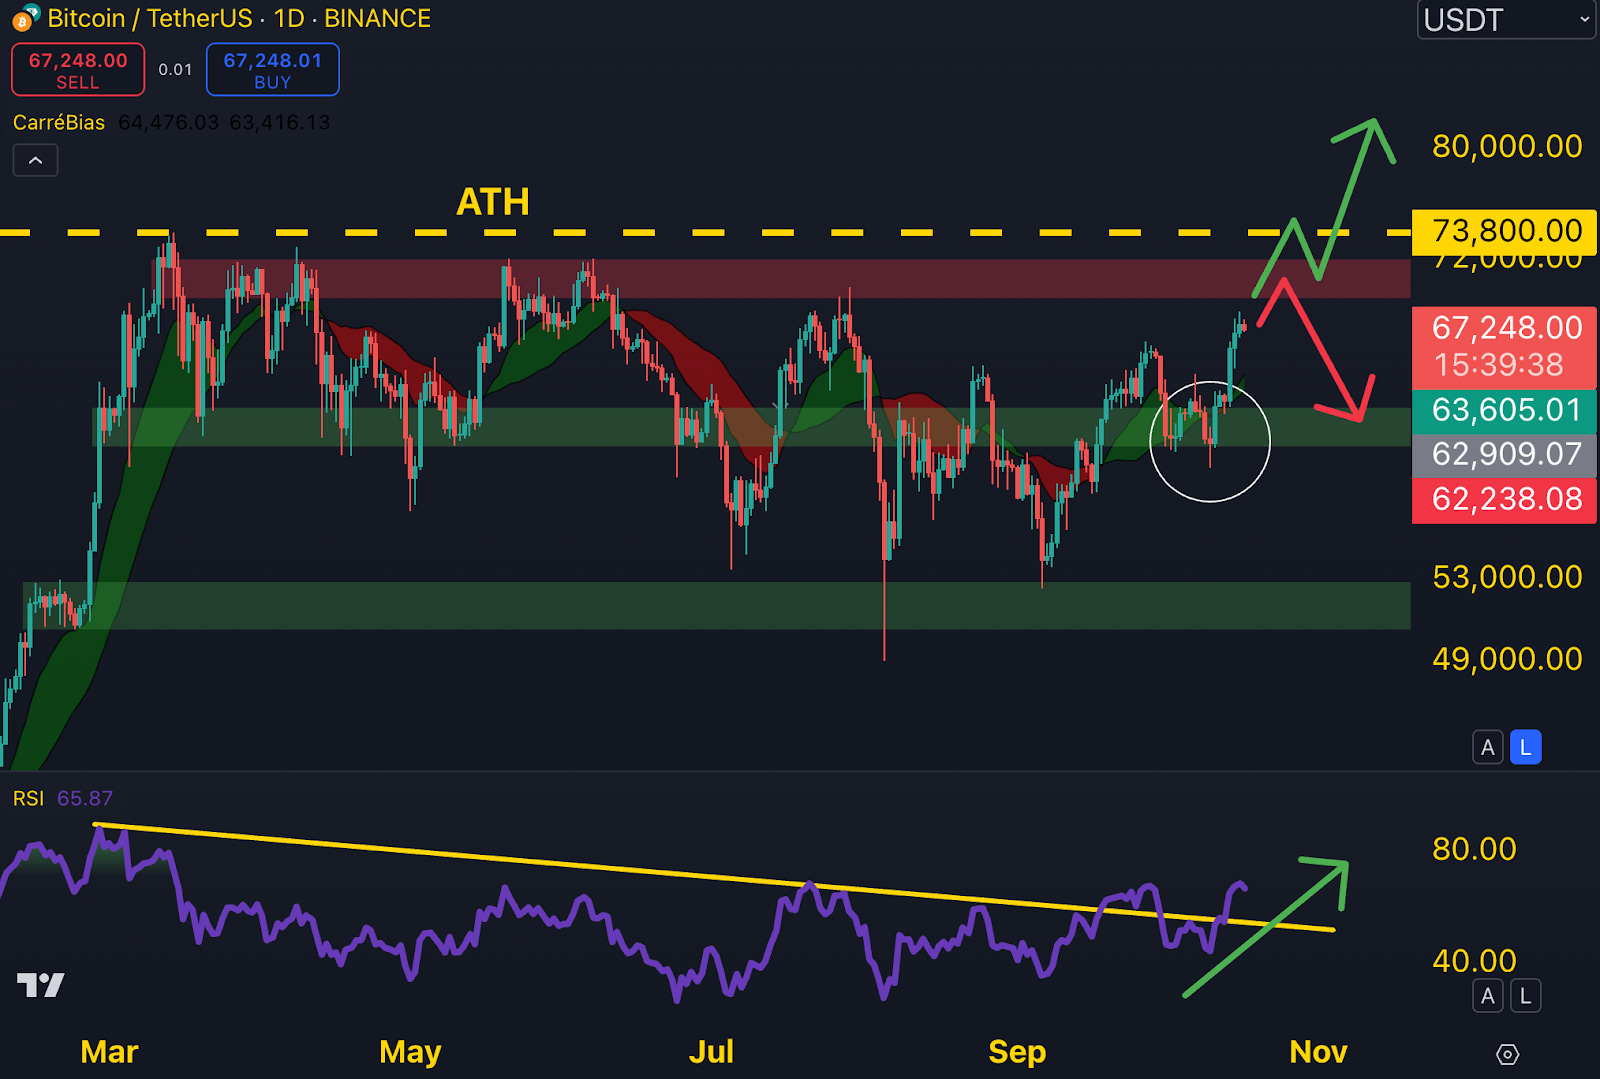Click the grey 62,909.07 price label
This screenshot has width=1600, height=1079.
tap(1505, 454)
